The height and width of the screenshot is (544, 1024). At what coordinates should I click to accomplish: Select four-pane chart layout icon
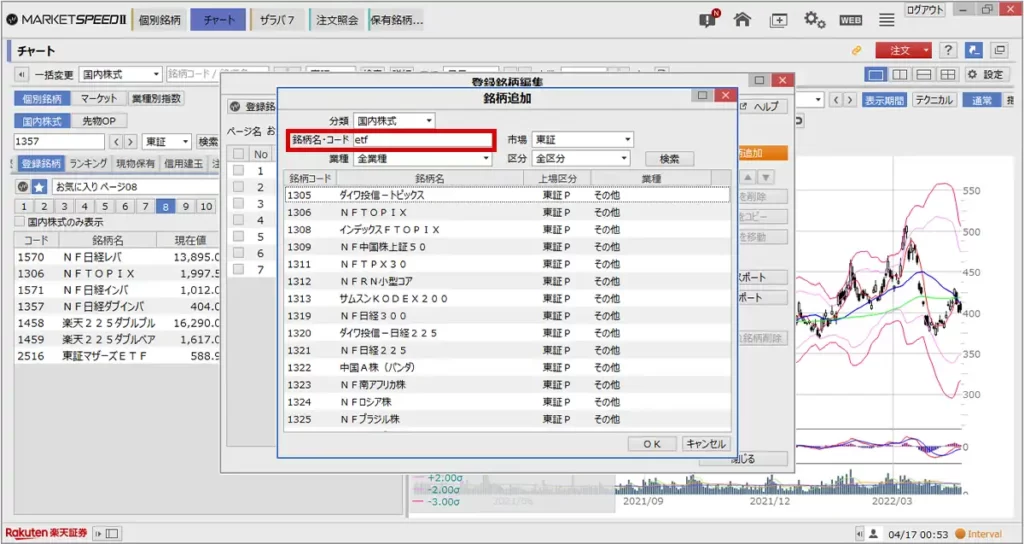point(948,74)
